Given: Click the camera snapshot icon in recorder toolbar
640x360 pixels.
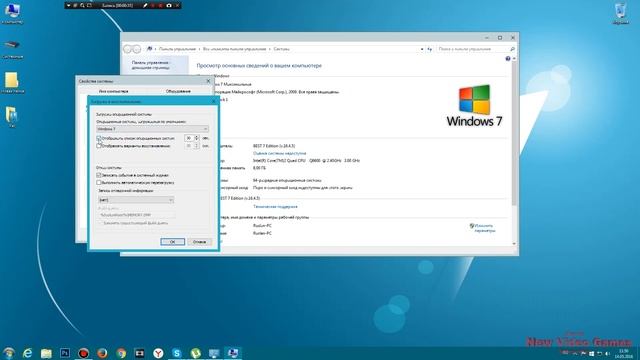Looking at the screenshot, I should (169, 5).
